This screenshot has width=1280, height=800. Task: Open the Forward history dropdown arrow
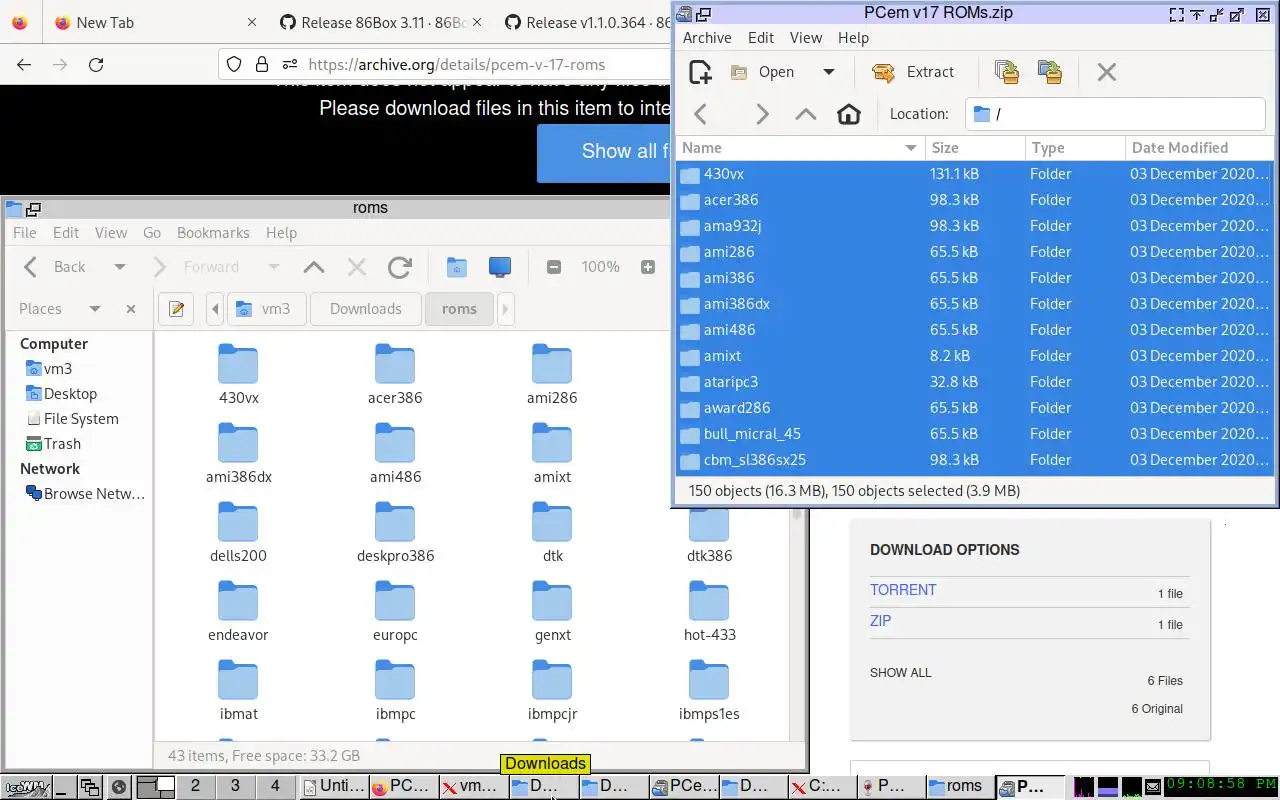(x=274, y=267)
